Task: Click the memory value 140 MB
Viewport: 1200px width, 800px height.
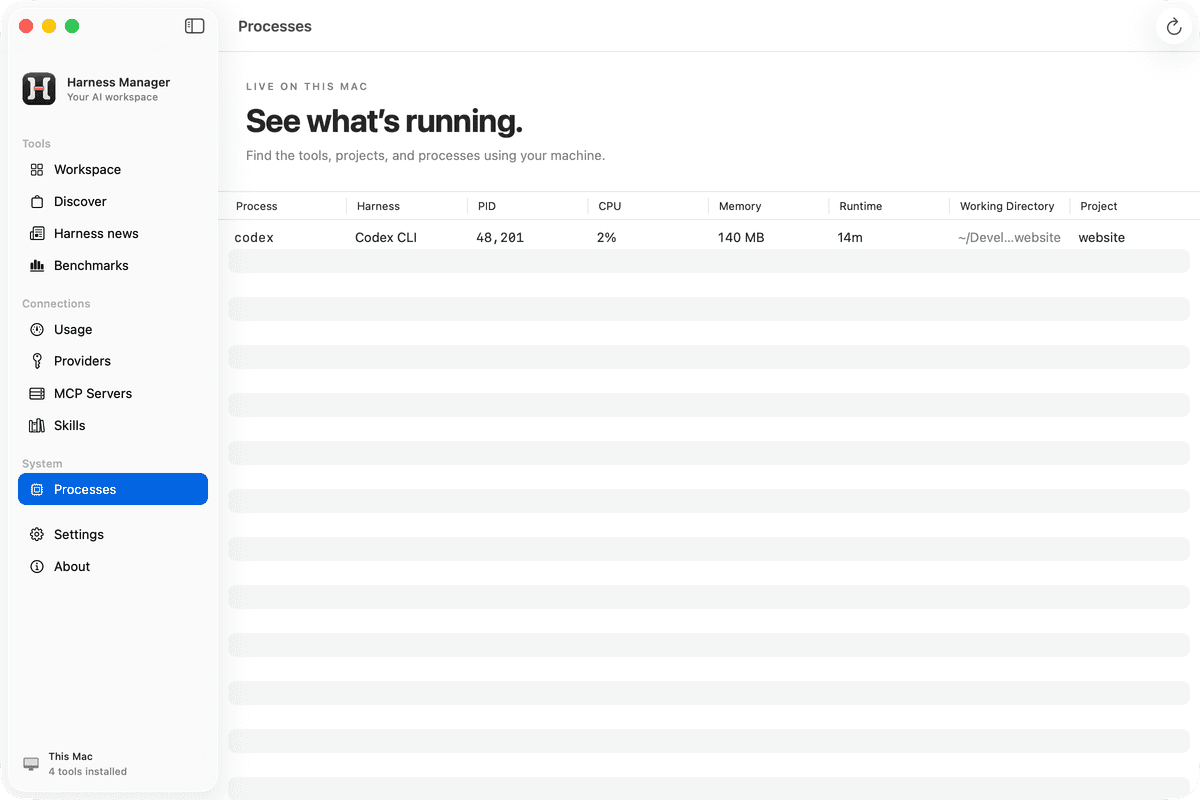Action: (x=741, y=238)
